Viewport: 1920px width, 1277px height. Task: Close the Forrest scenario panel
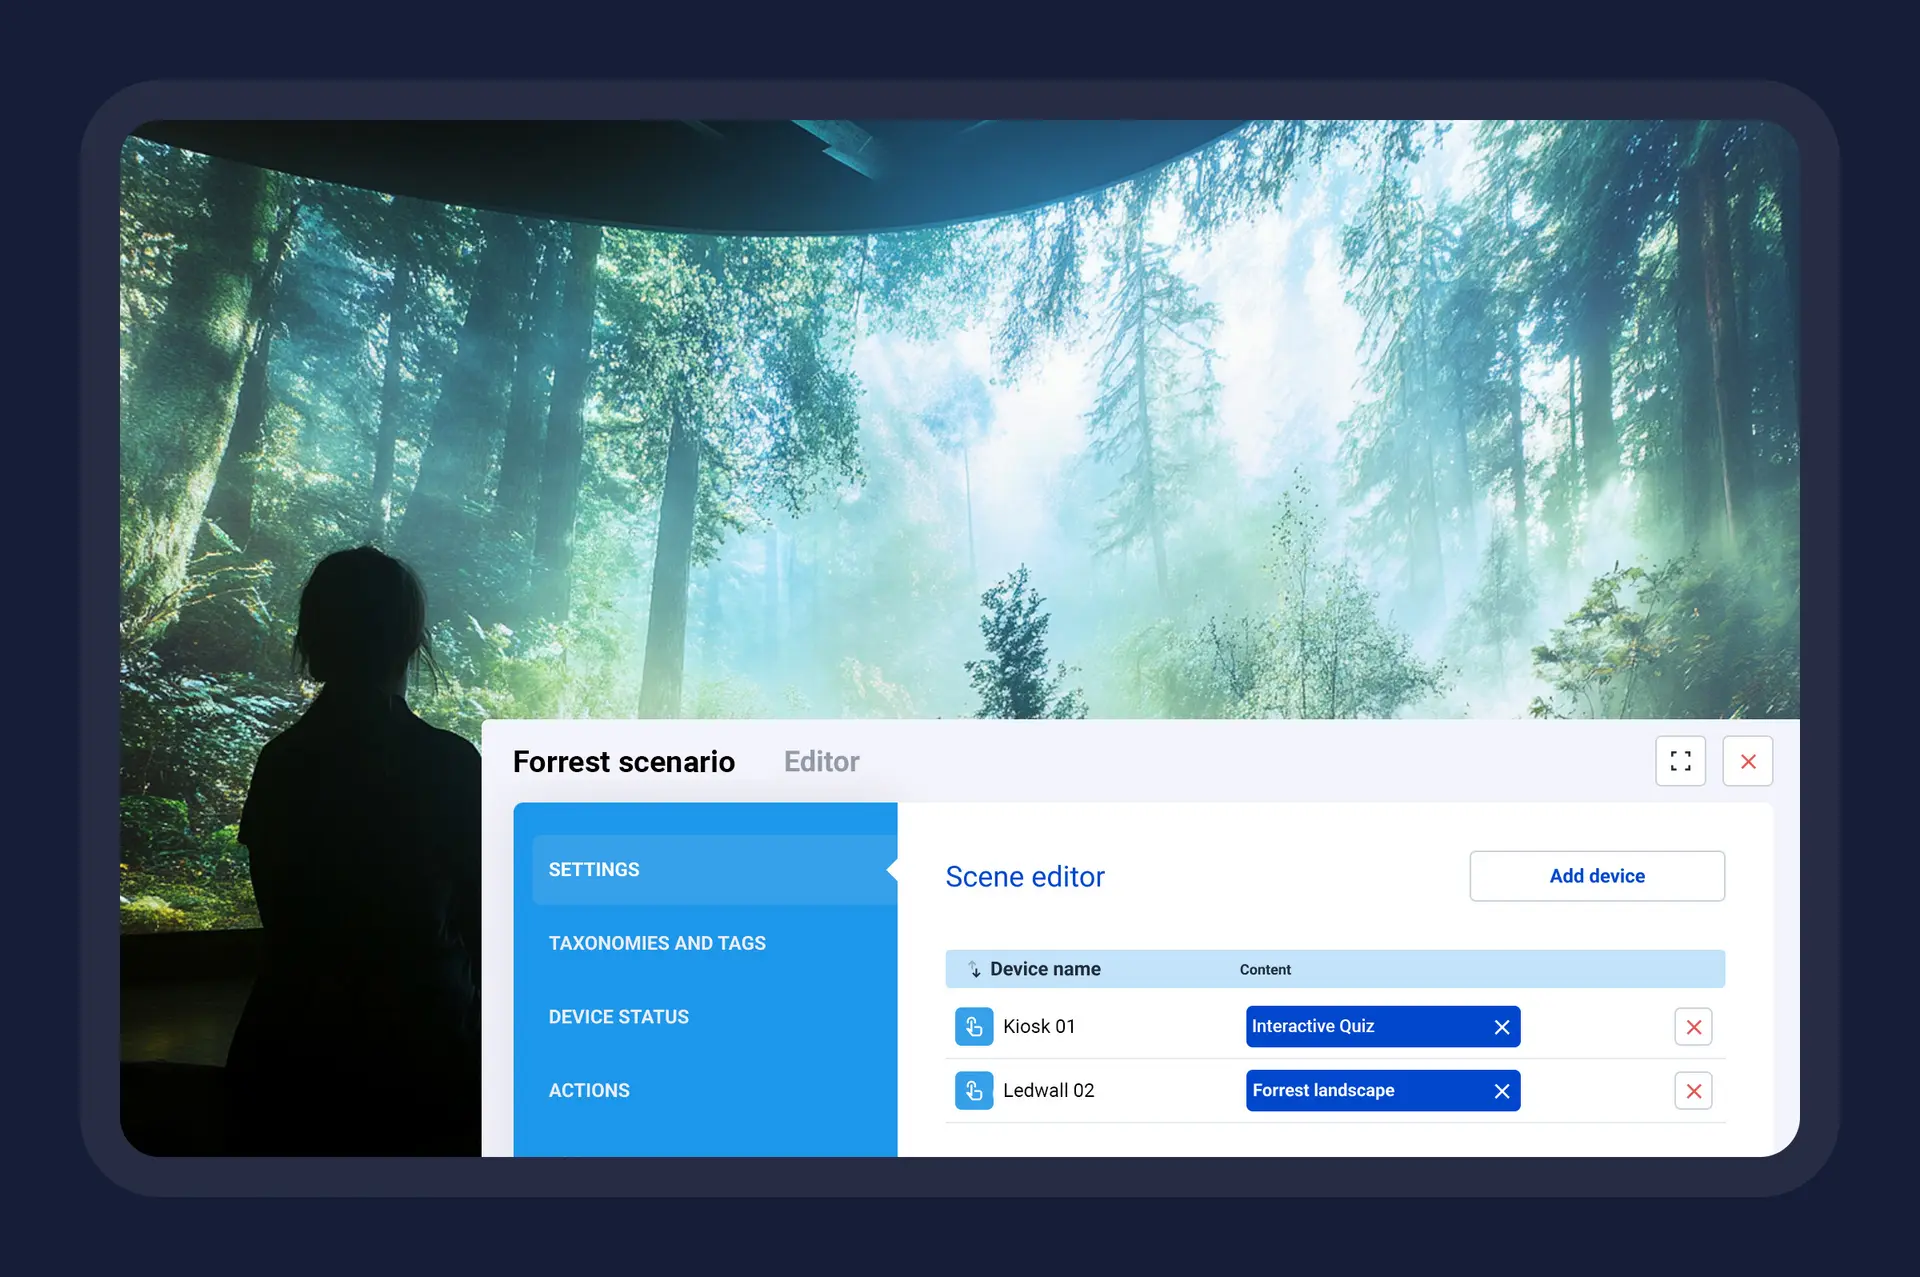coord(1748,761)
